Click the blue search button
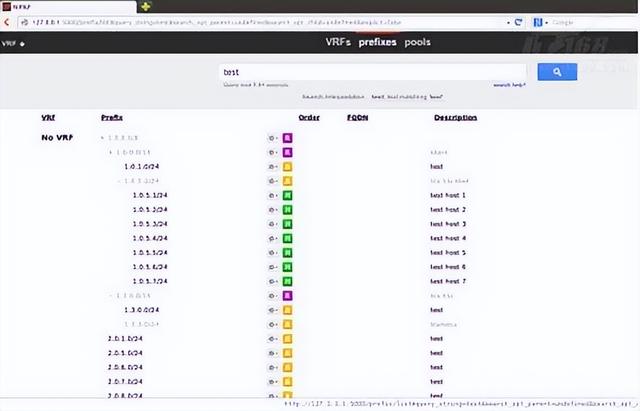Screen dimensions: 640x411 click(556, 72)
